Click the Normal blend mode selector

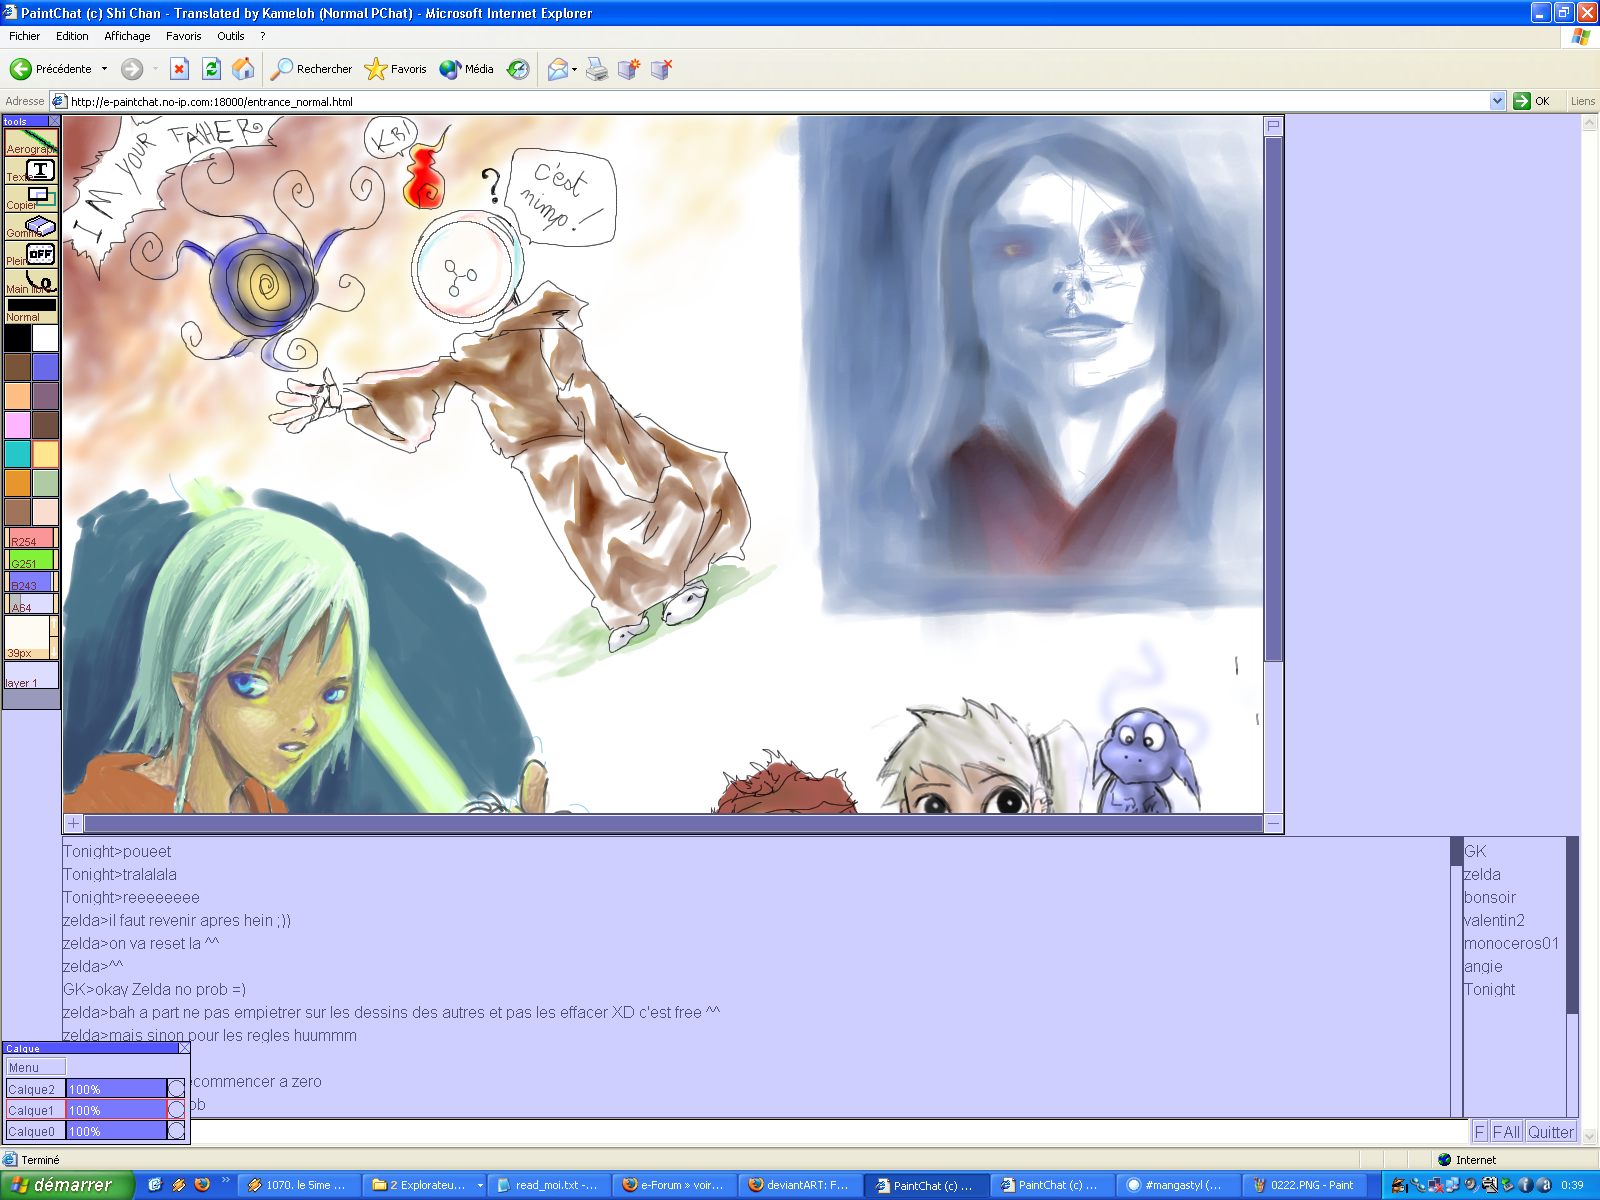coord(31,310)
